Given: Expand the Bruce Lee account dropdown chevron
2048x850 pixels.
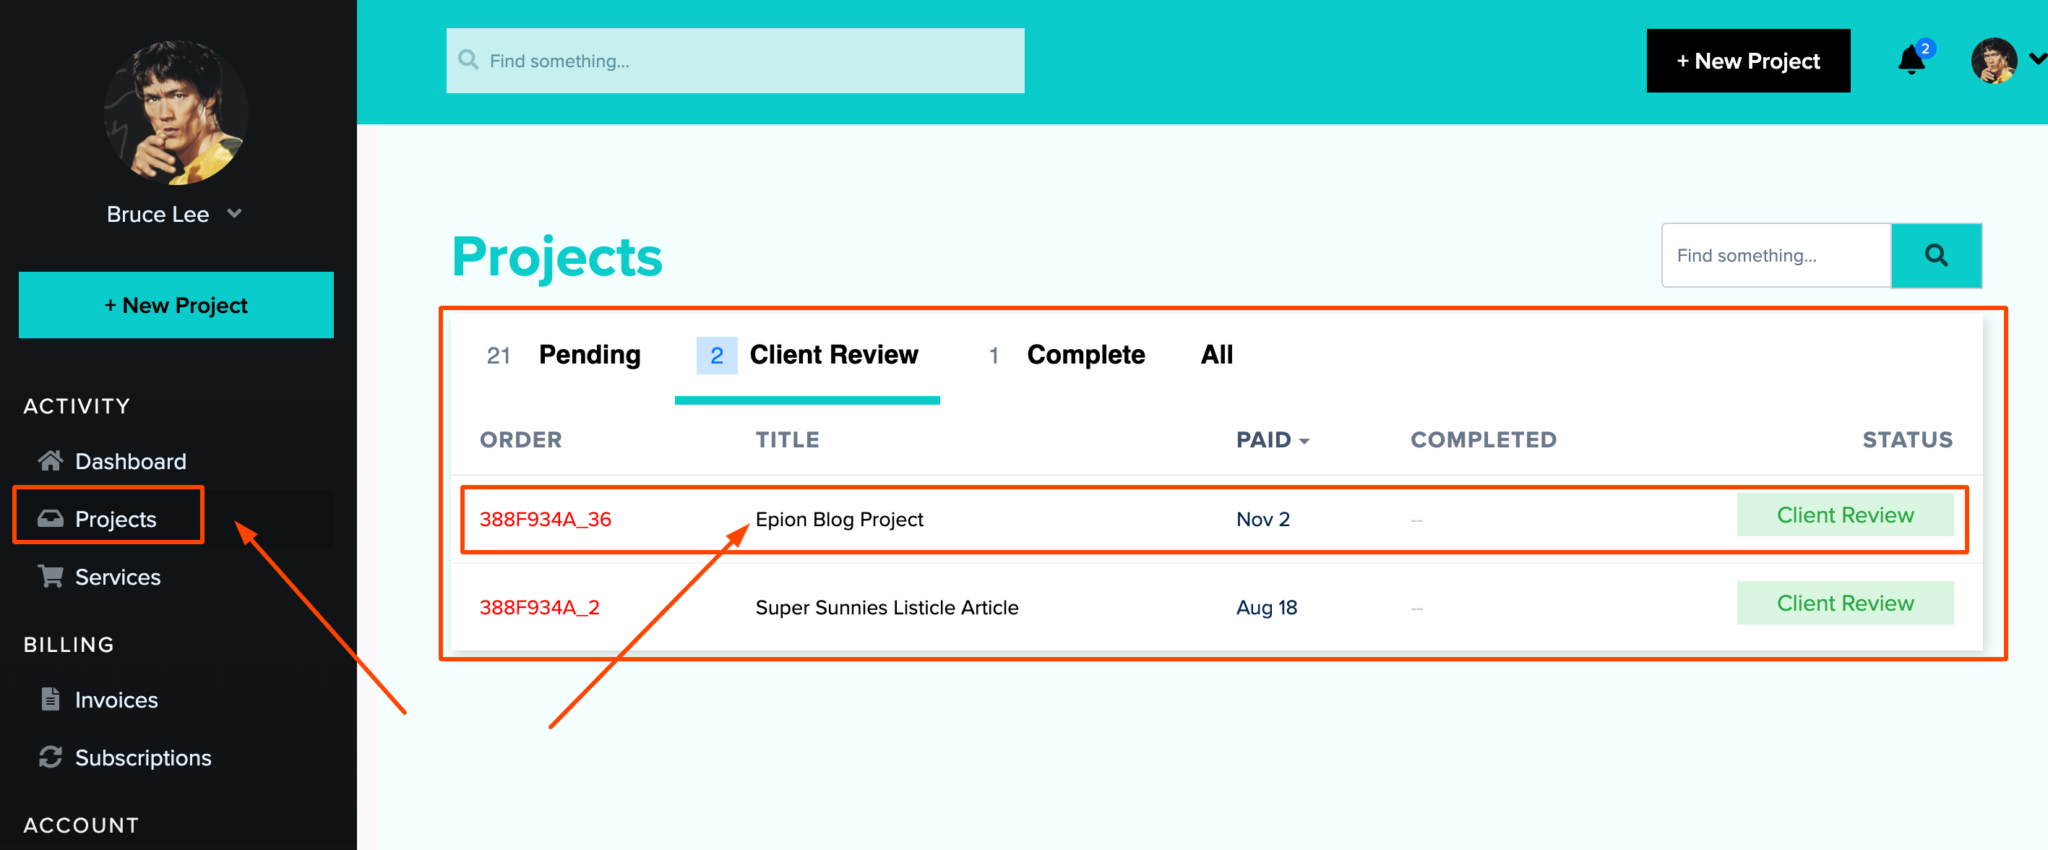Looking at the screenshot, I should coord(234,213).
